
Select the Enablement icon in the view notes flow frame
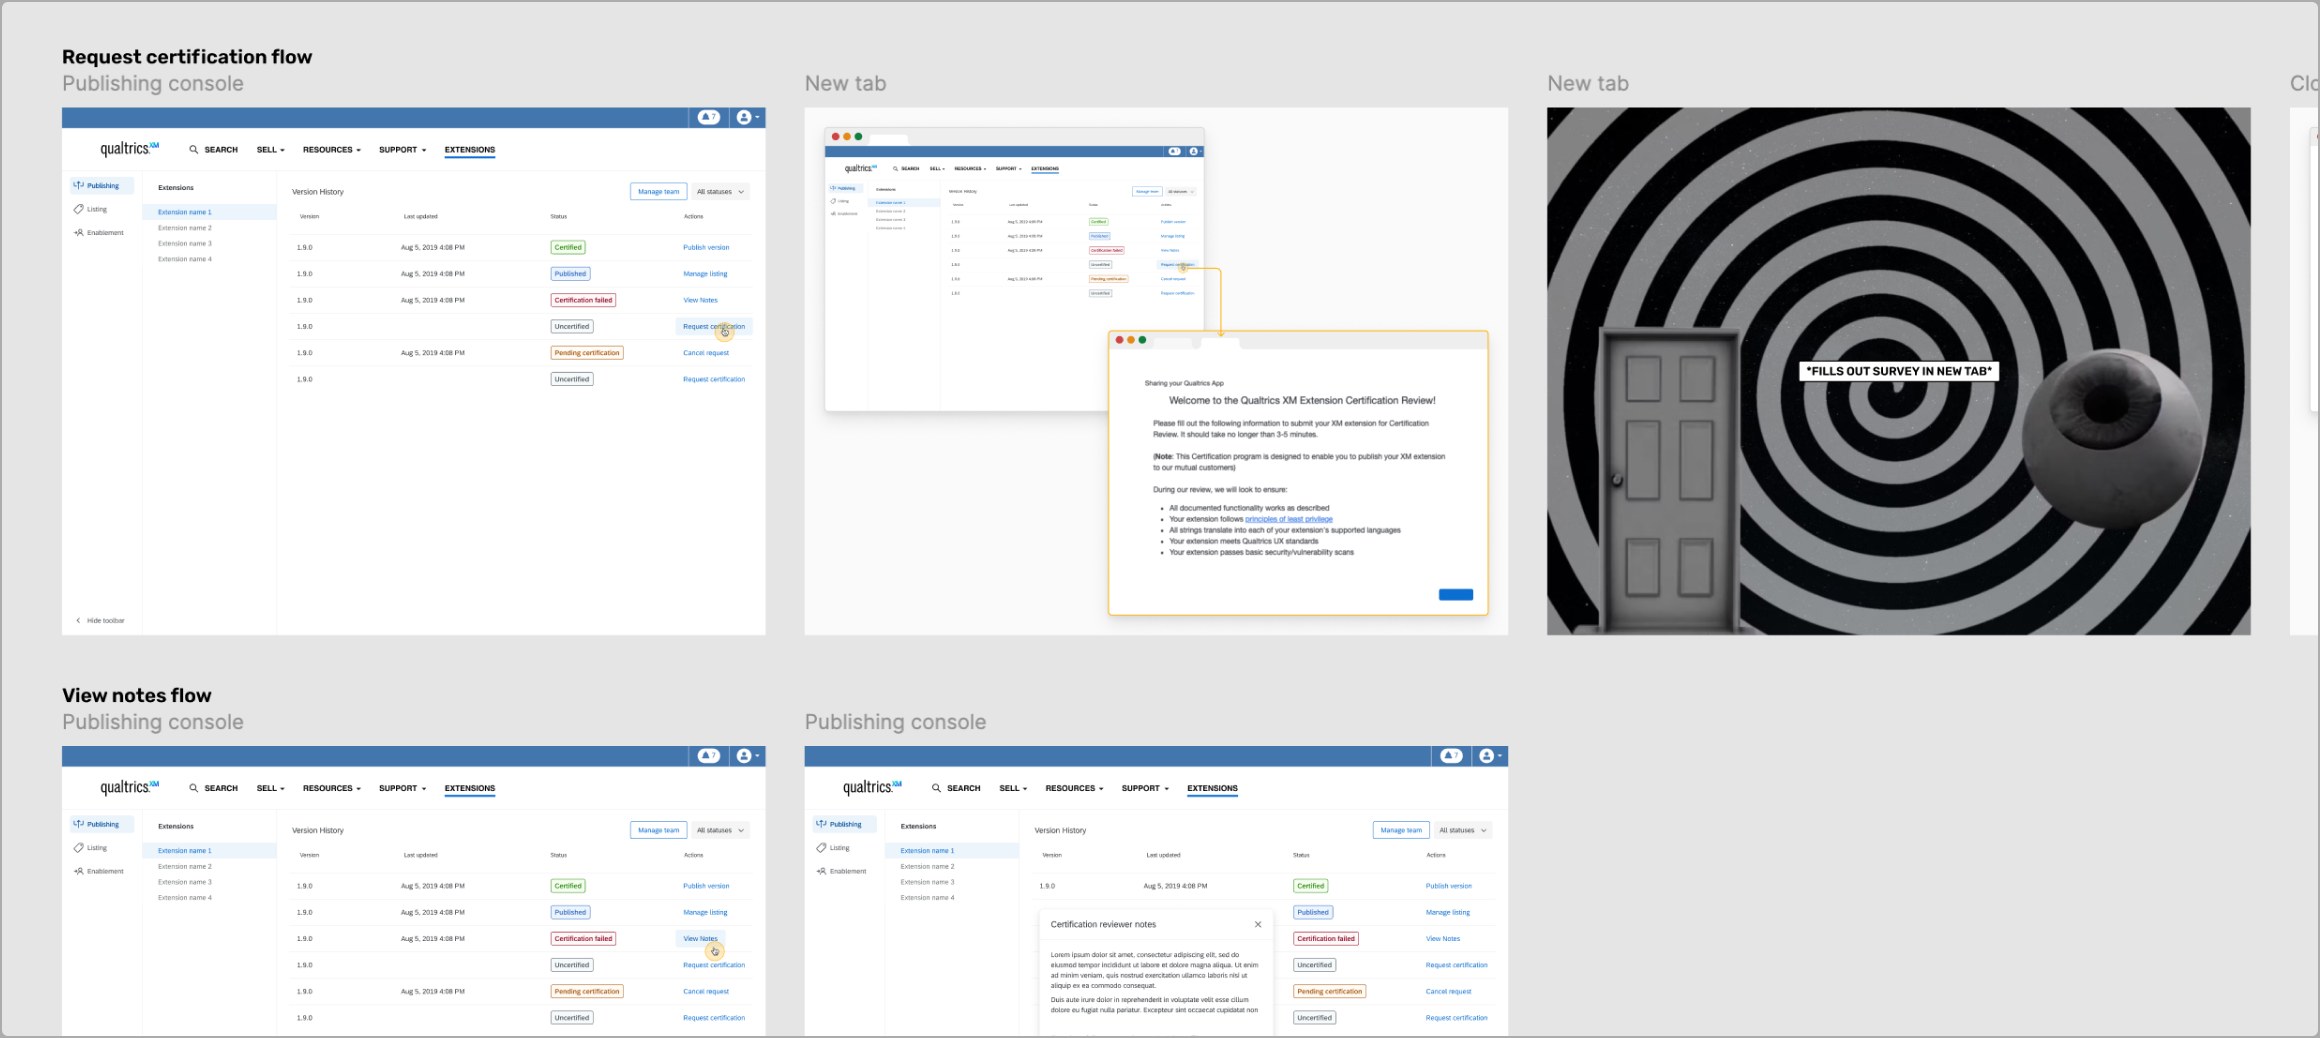(79, 871)
